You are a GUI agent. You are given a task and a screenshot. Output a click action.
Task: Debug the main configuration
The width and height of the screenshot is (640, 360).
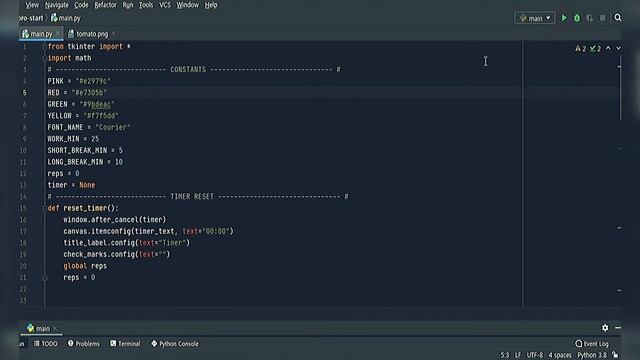tap(577, 18)
